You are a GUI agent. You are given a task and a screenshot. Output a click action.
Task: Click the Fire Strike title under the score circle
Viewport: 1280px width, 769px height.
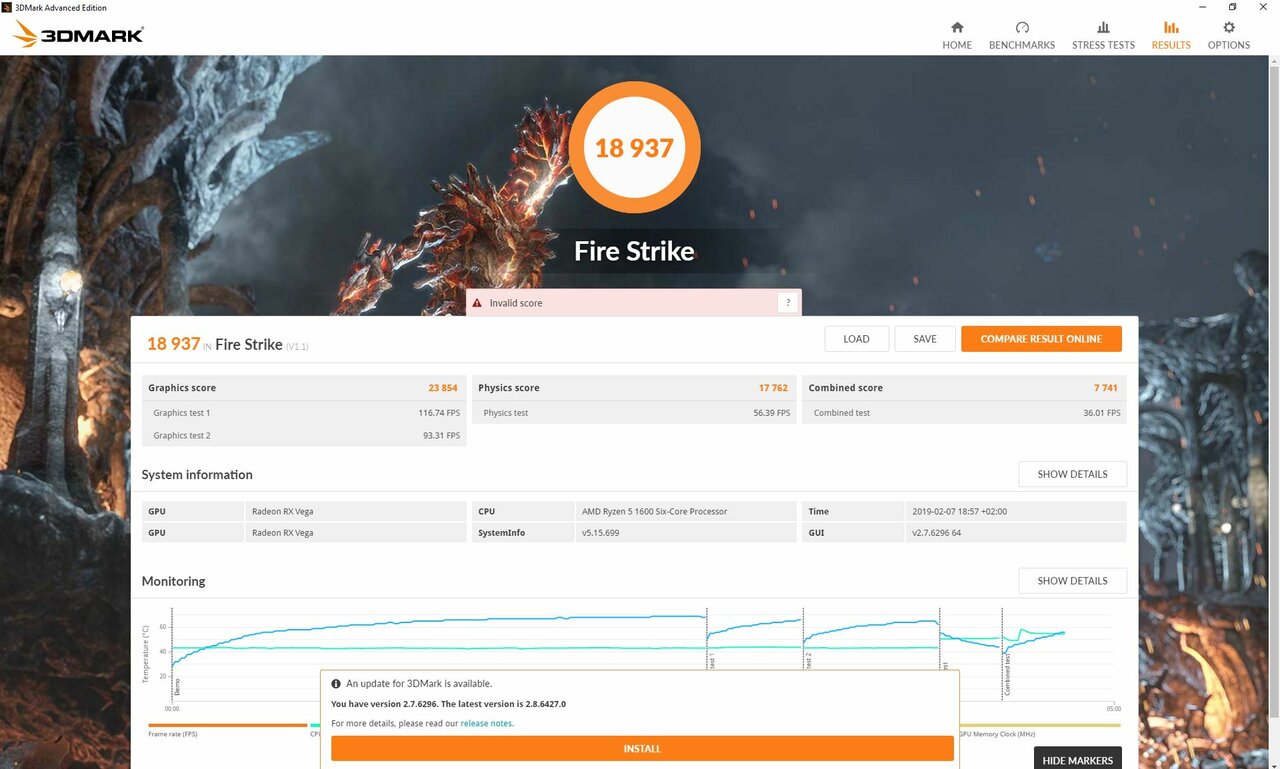634,251
